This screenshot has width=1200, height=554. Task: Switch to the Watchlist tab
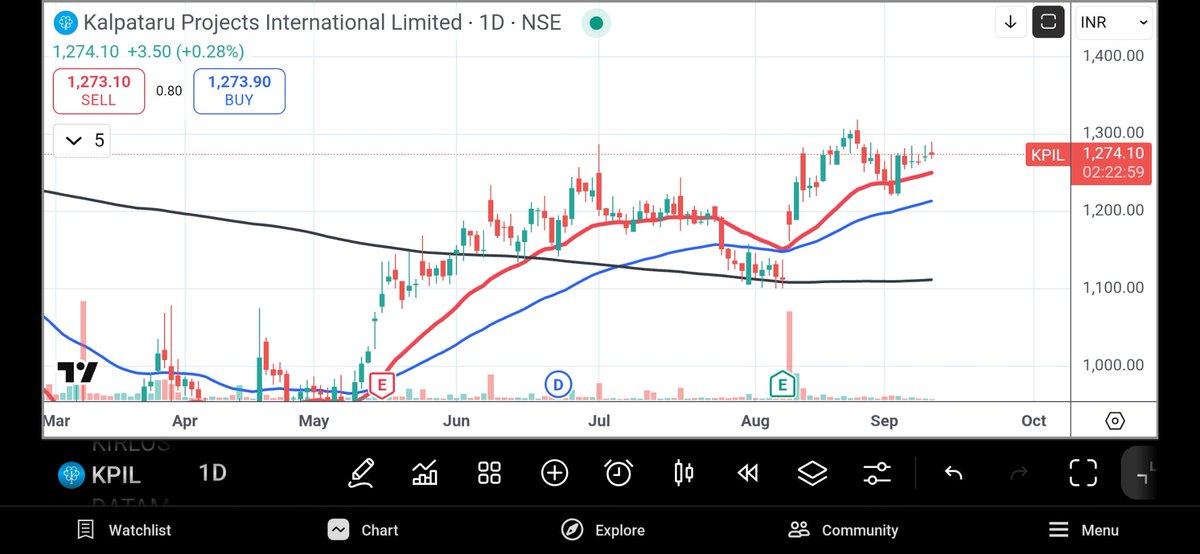(x=124, y=530)
